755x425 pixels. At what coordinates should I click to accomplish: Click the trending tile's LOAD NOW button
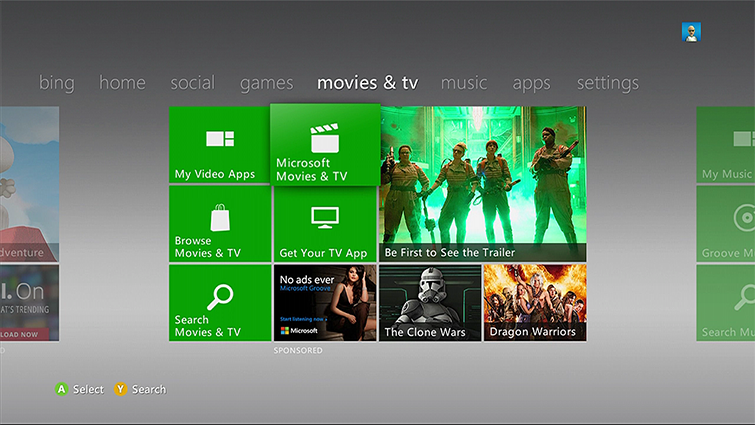click(24, 334)
